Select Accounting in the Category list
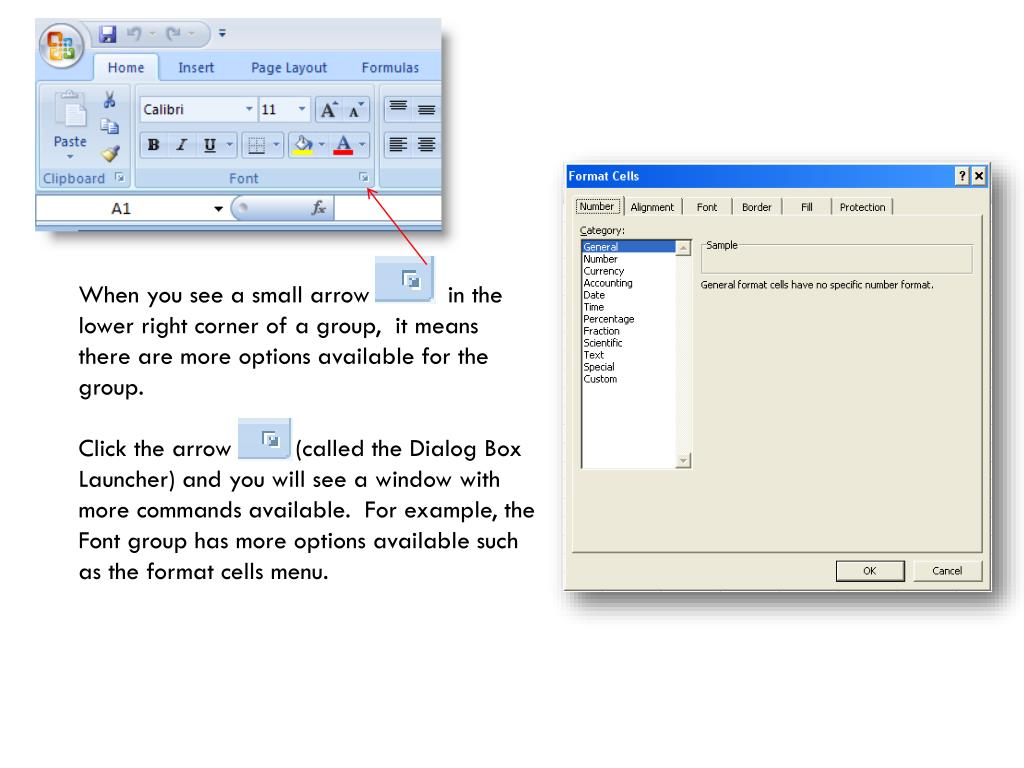Screen dimensions: 1024x768 click(x=629, y=283)
